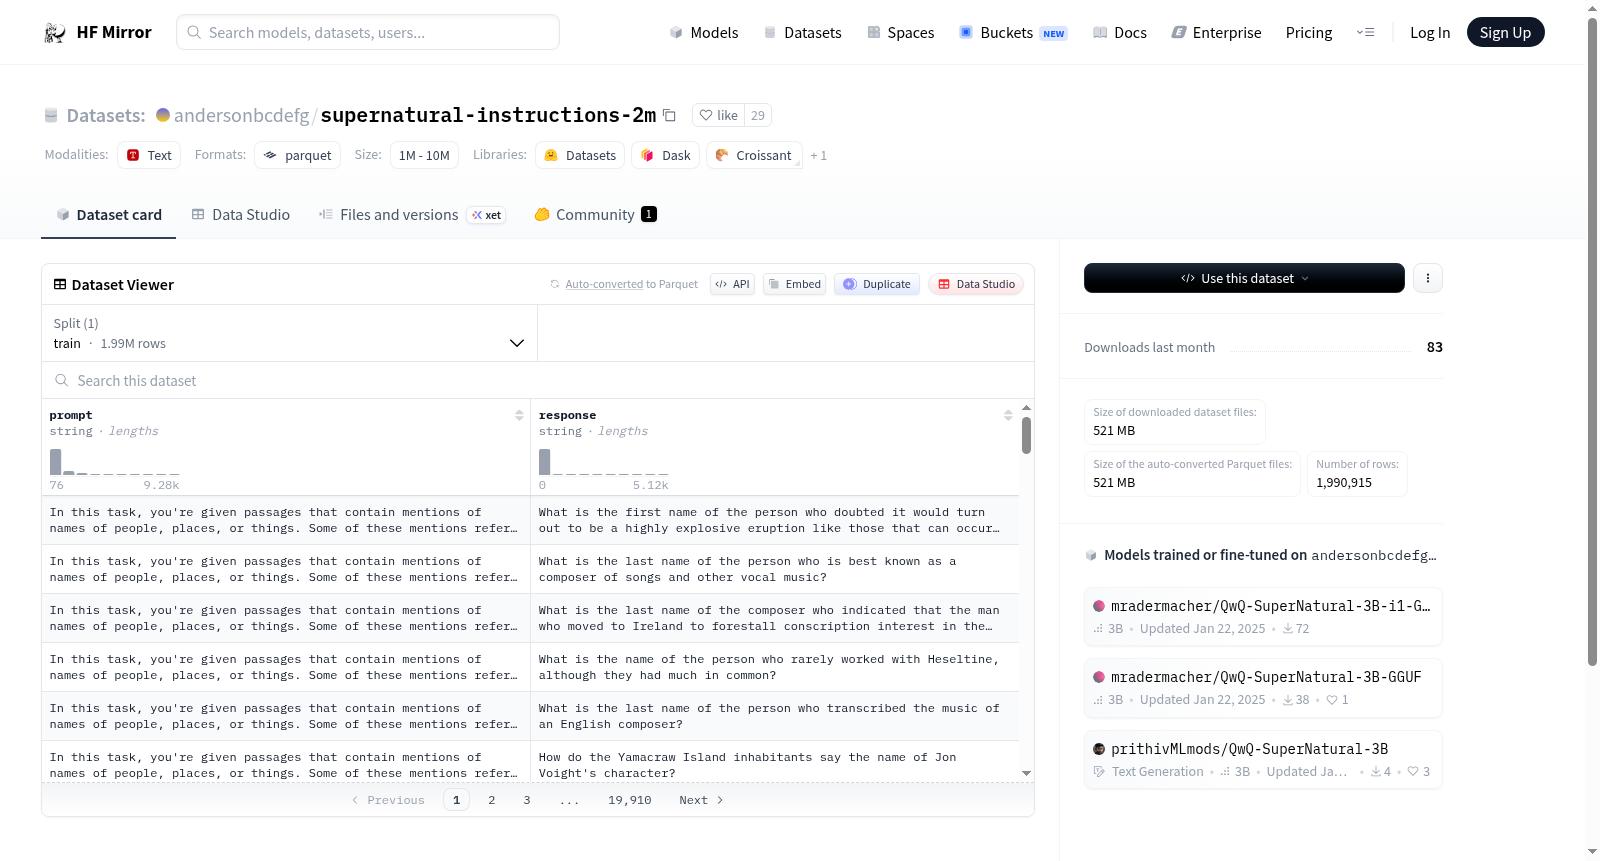Click the Models trained or fine-tuned heading
Viewport: 1600px width, 861px height.
(x=1261, y=555)
